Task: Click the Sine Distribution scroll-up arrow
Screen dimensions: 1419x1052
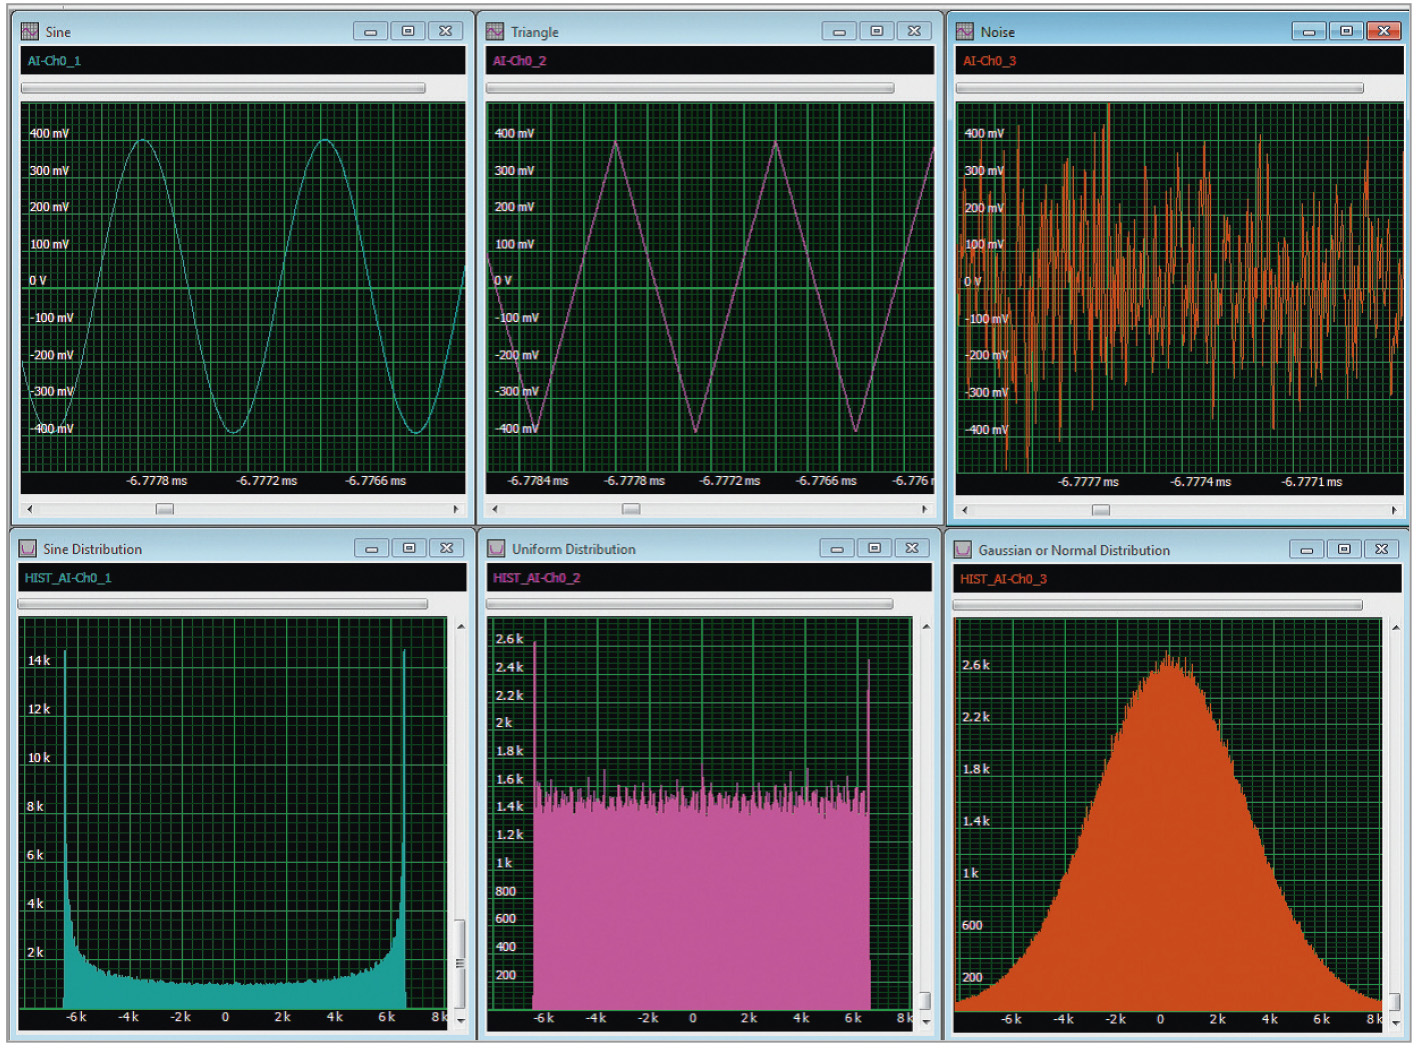Action: pos(460,626)
